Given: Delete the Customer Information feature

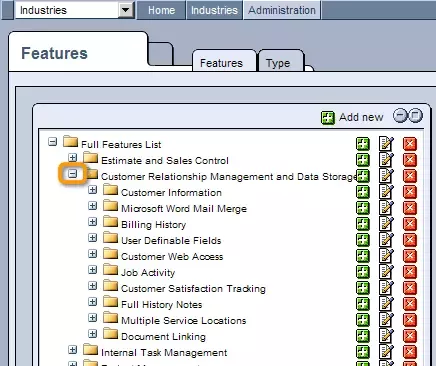Looking at the screenshot, I should (x=410, y=192).
